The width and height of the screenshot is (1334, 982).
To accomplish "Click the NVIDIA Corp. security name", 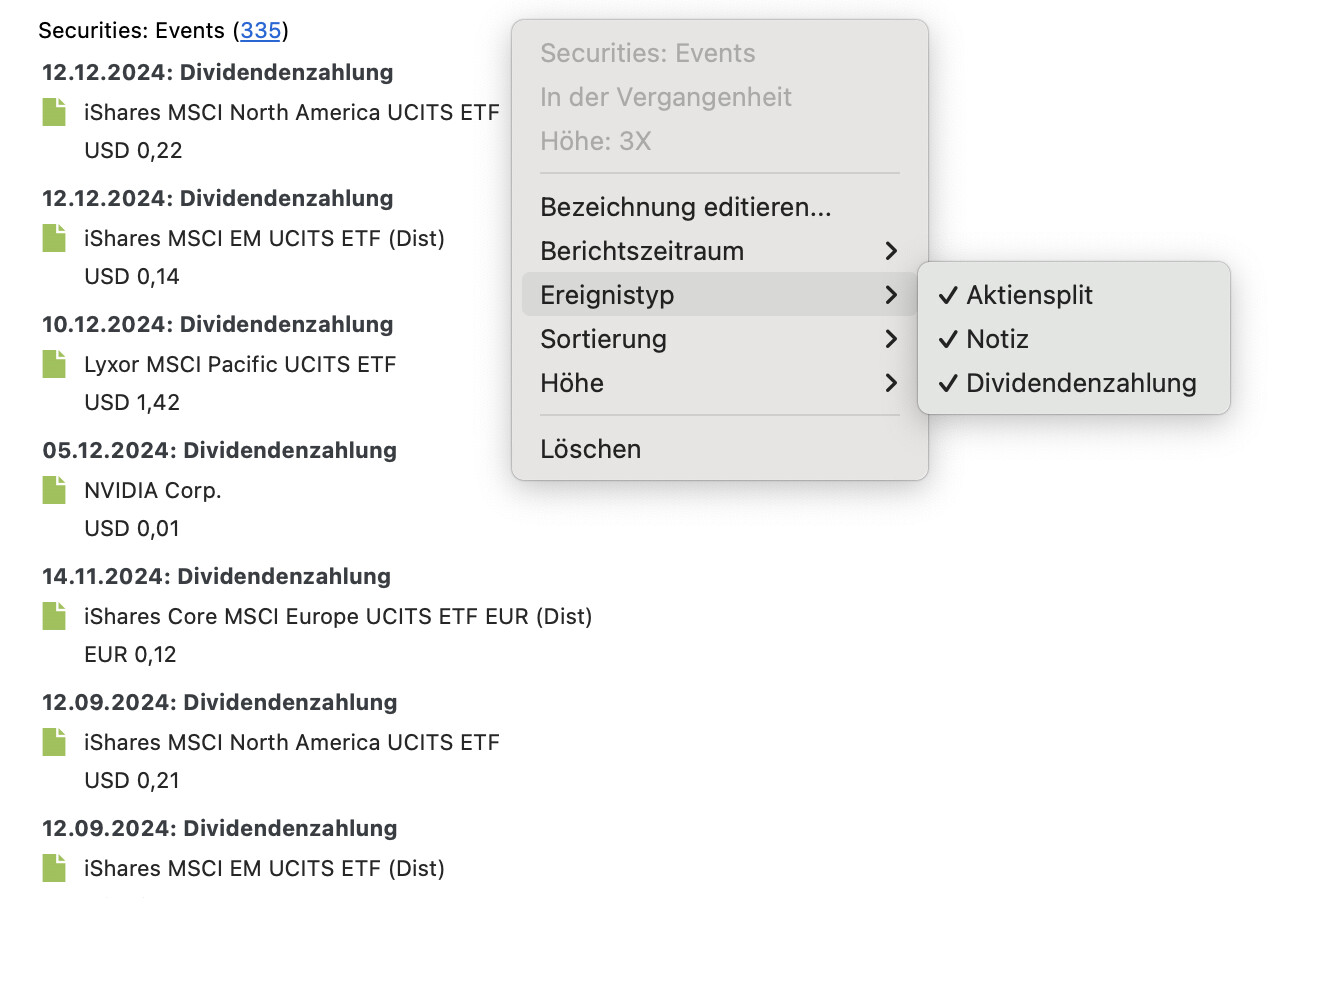I will tap(153, 490).
